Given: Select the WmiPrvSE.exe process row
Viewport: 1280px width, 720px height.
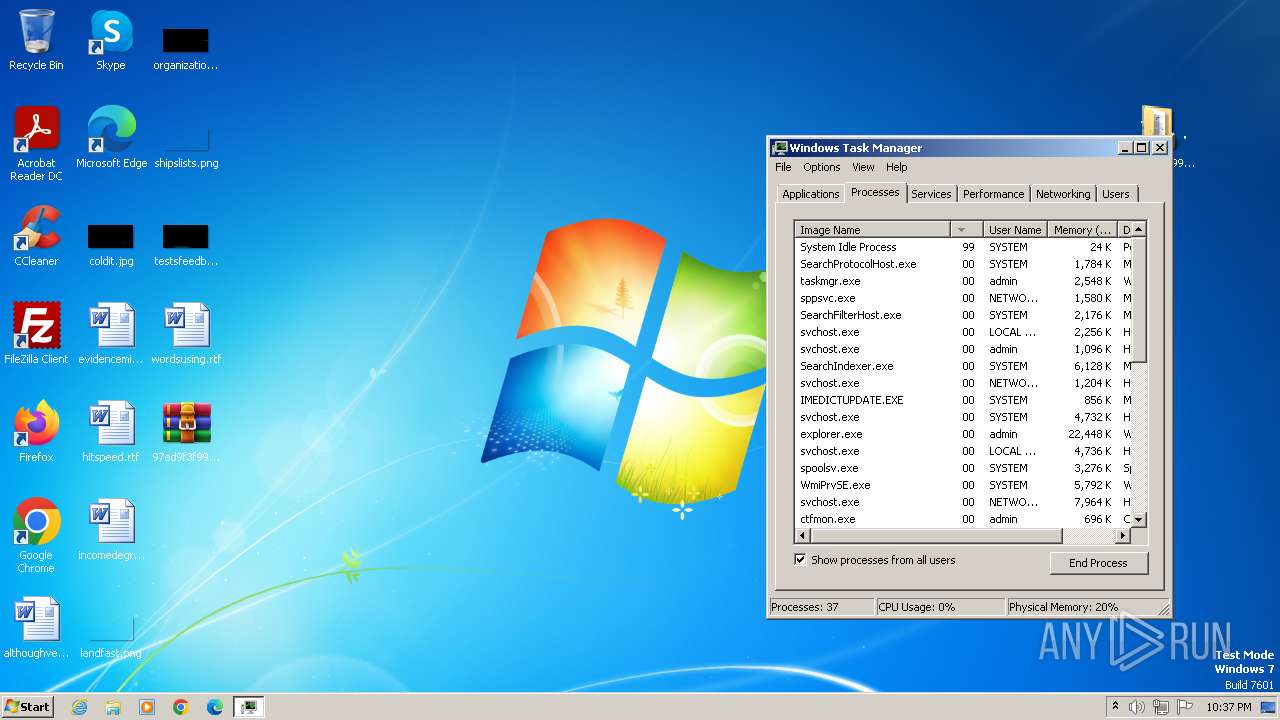Looking at the screenshot, I should click(x=963, y=485).
